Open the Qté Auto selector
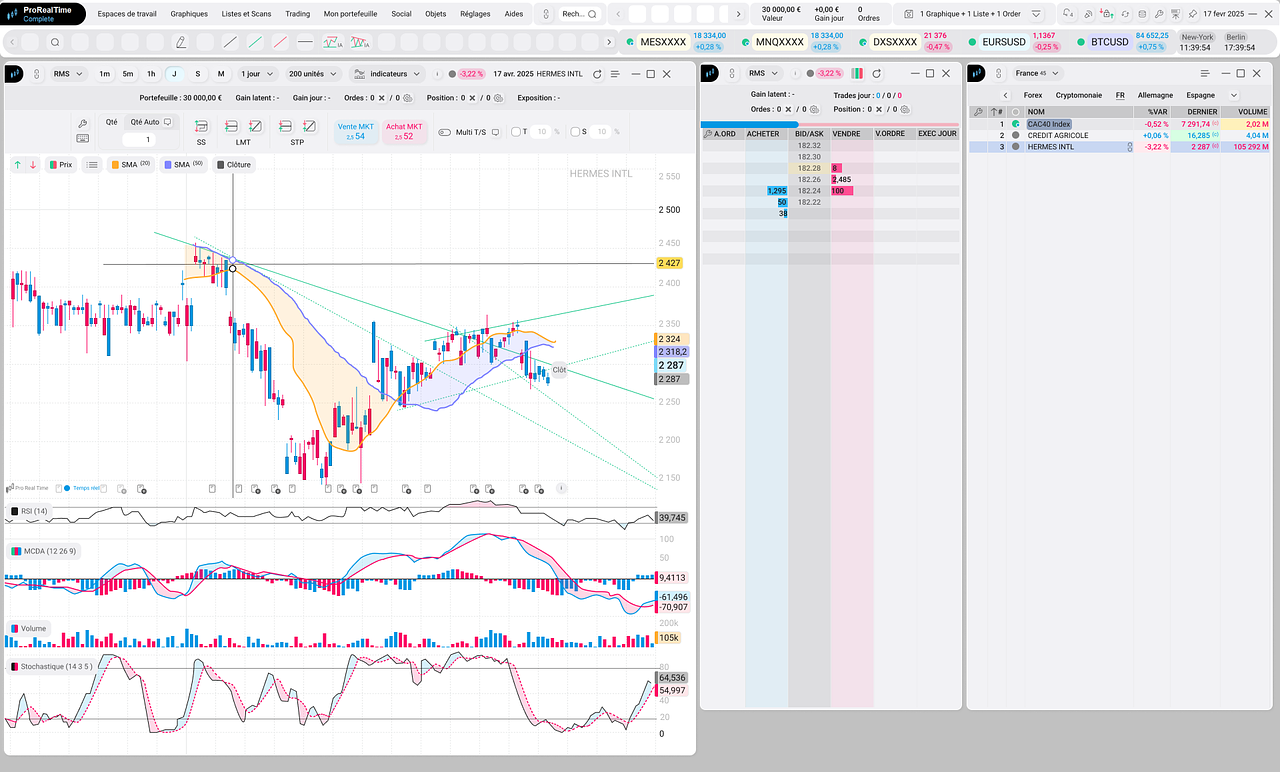1280x772 pixels. 152,122
